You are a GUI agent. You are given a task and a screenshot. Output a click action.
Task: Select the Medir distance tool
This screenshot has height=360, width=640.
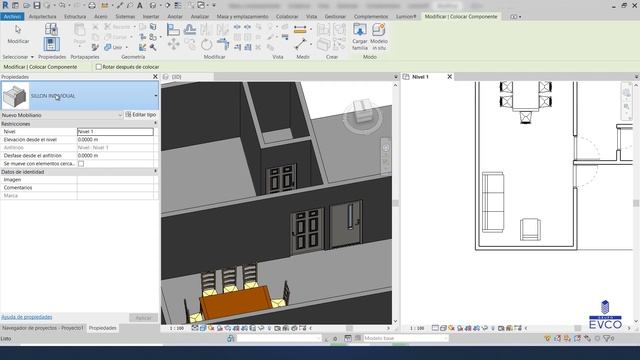click(301, 44)
